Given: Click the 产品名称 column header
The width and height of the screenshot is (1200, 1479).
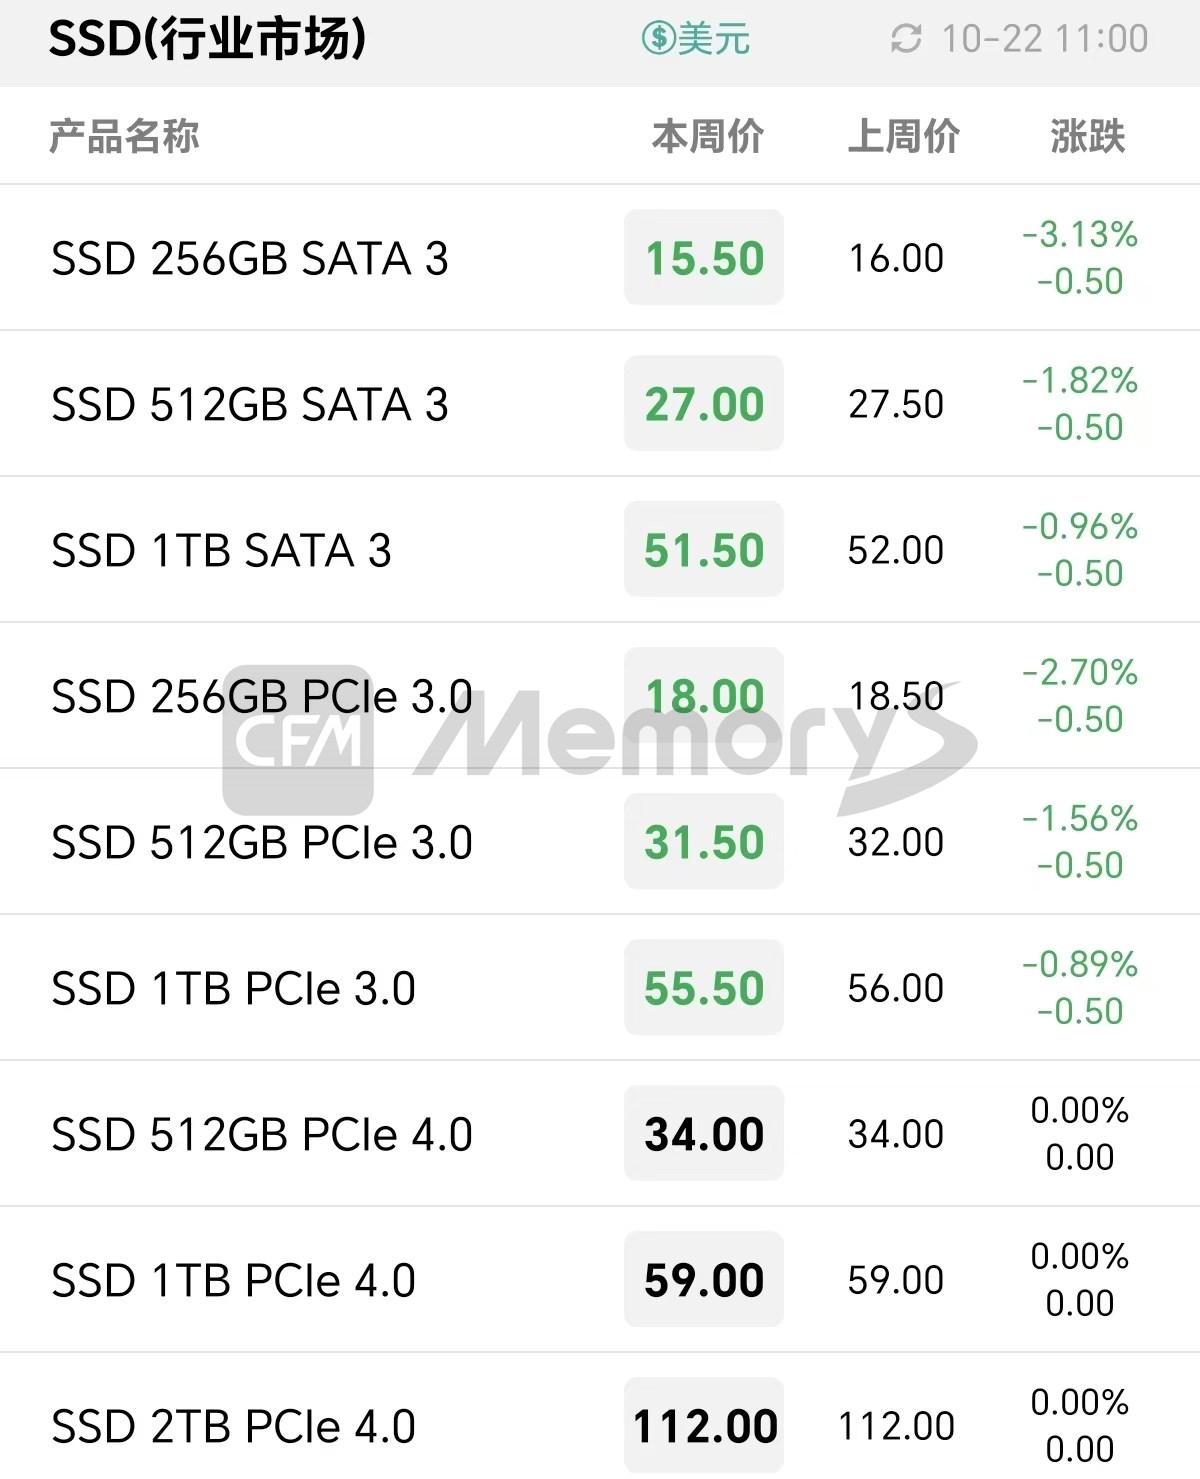Looking at the screenshot, I should coord(124,136).
